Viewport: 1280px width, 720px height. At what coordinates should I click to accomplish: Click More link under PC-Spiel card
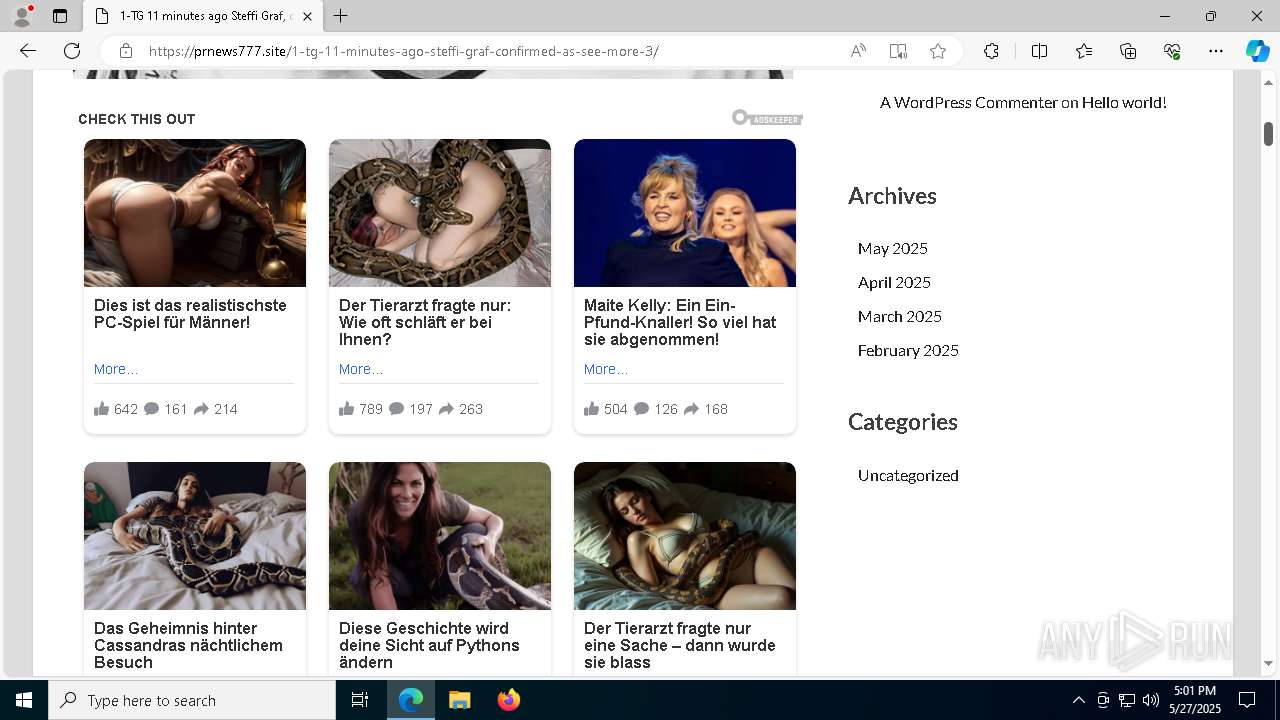(116, 369)
